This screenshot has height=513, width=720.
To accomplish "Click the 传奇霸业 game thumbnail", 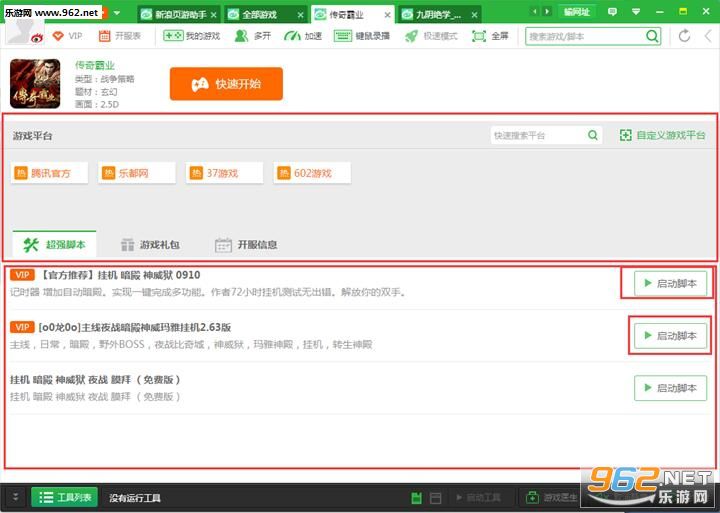I will (35, 84).
